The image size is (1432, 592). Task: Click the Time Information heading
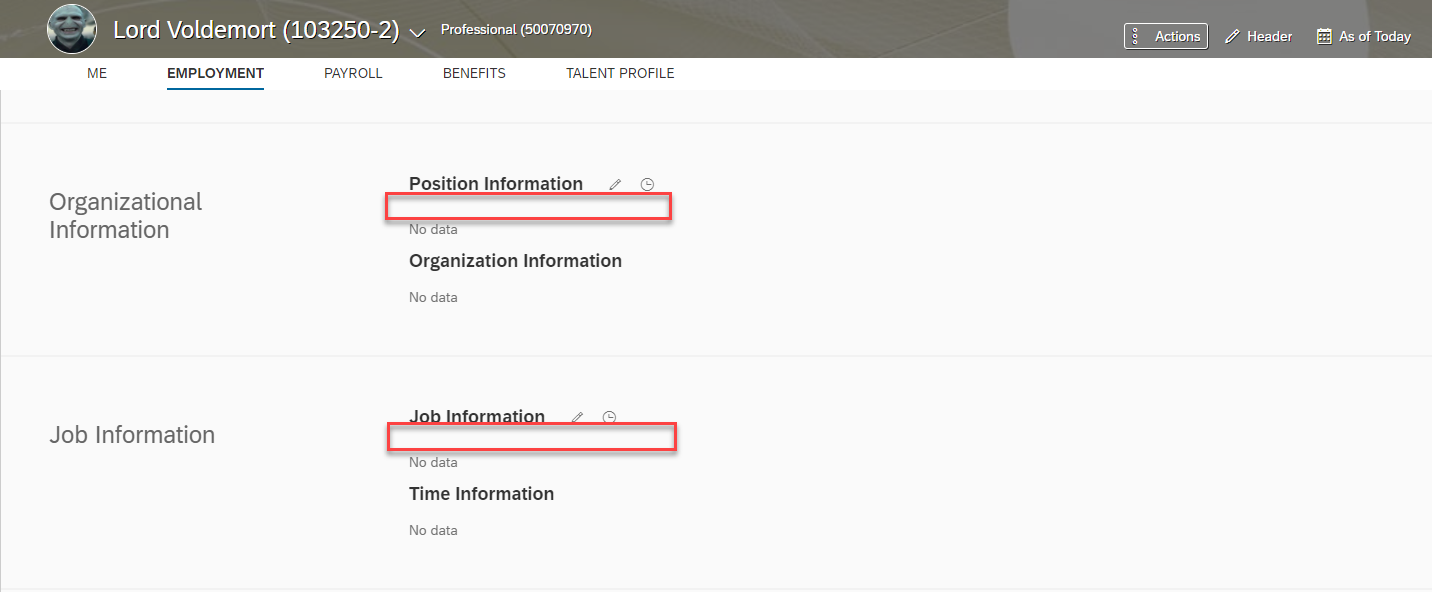[481, 494]
